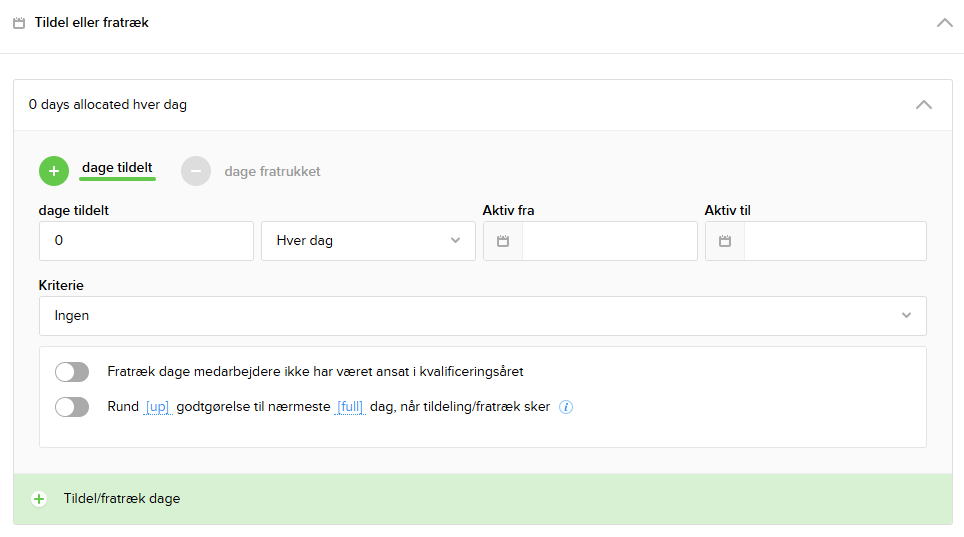The image size is (964, 537).
Task: Click the [up] rounding direction link
Action: 158,407
